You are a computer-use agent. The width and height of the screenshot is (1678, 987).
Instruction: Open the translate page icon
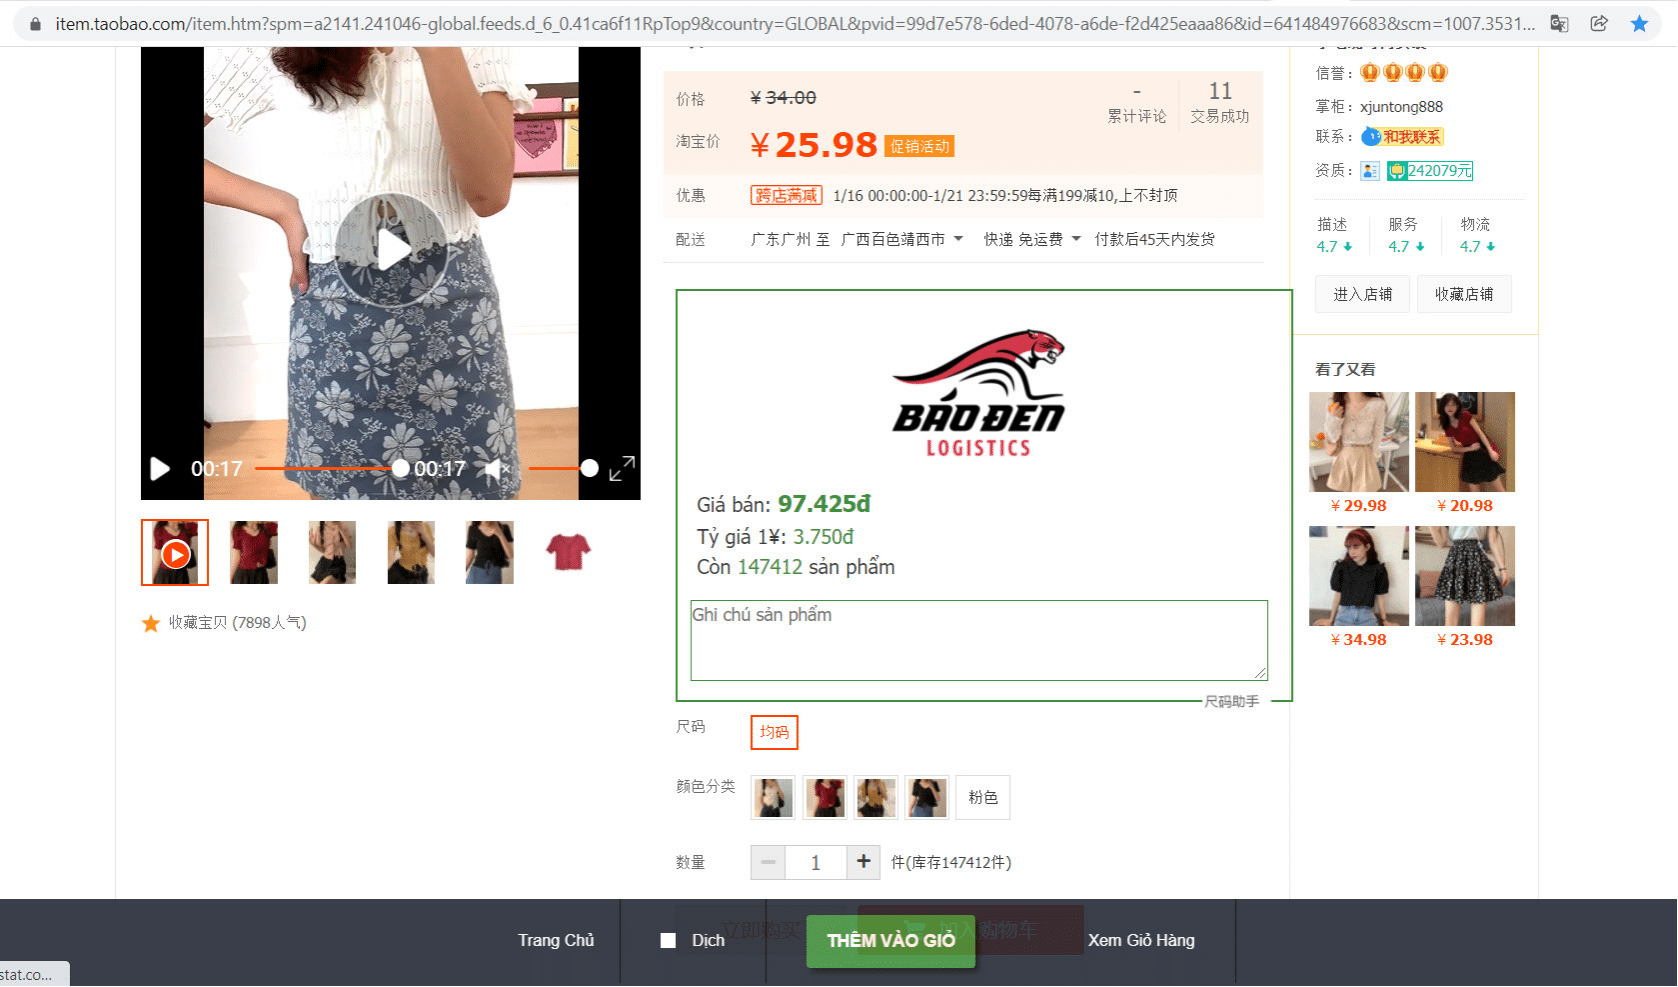coord(1559,24)
